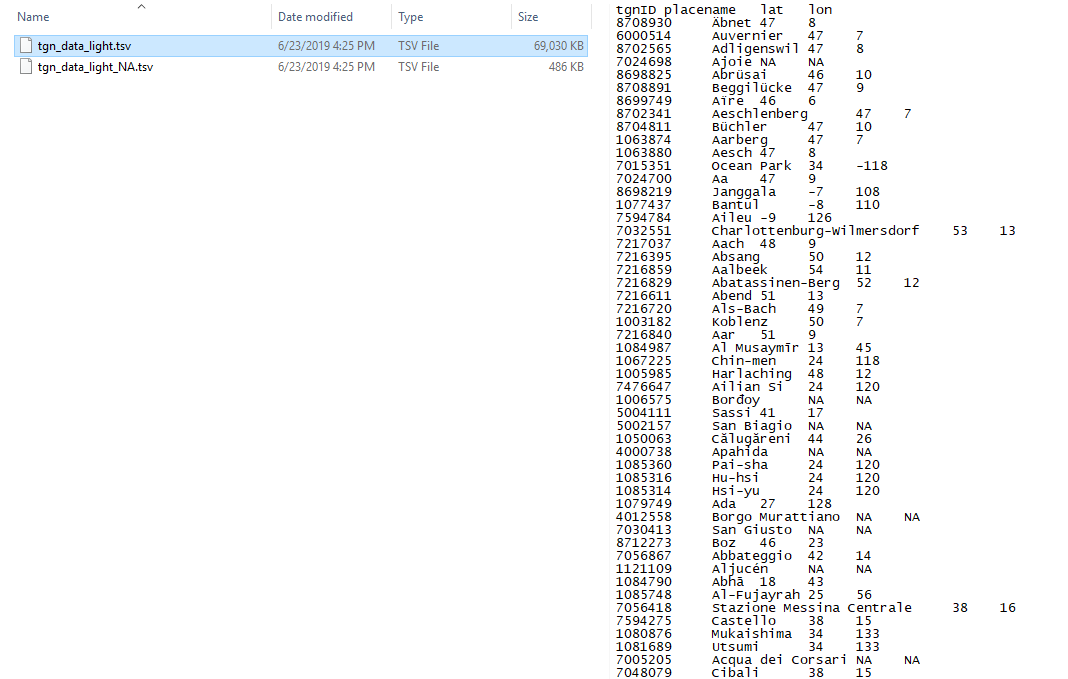
Task: Click the placename Călugăreni
Action: (751, 439)
